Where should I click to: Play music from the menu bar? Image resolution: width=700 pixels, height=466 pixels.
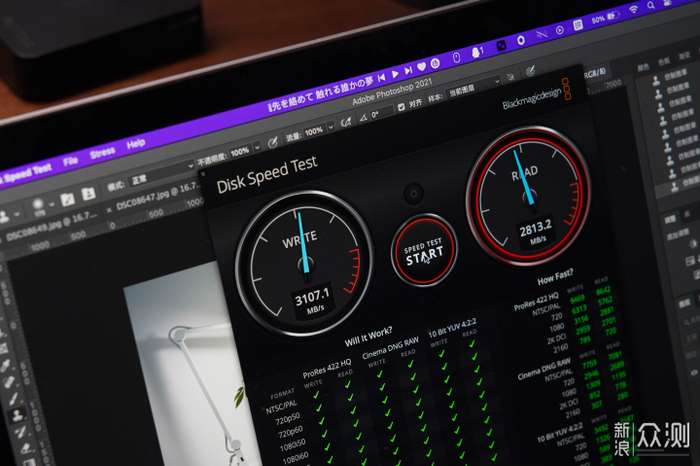pyautogui.click(x=395, y=75)
